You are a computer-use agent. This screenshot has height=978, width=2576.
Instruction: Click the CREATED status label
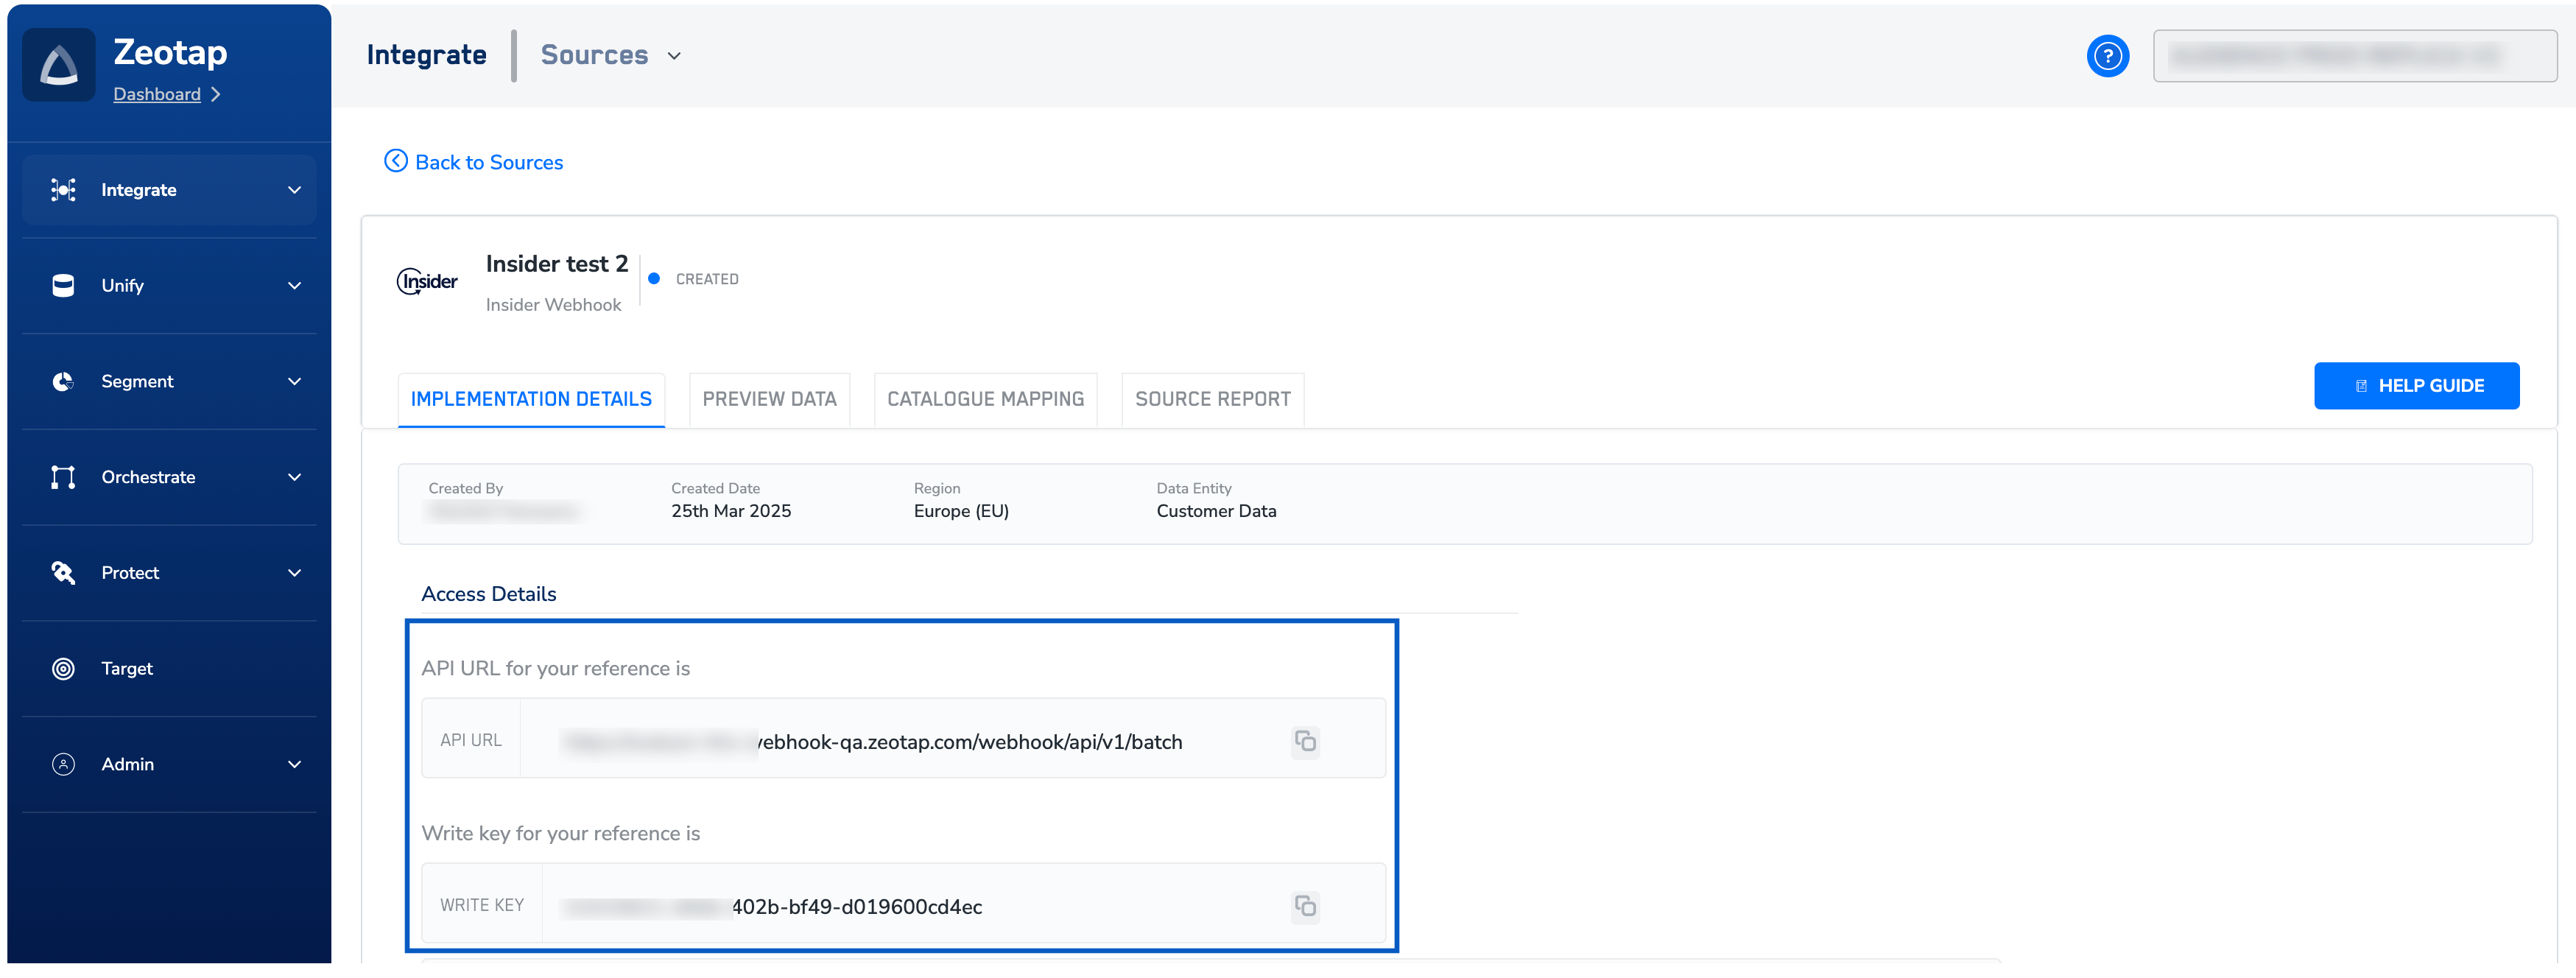(x=707, y=280)
